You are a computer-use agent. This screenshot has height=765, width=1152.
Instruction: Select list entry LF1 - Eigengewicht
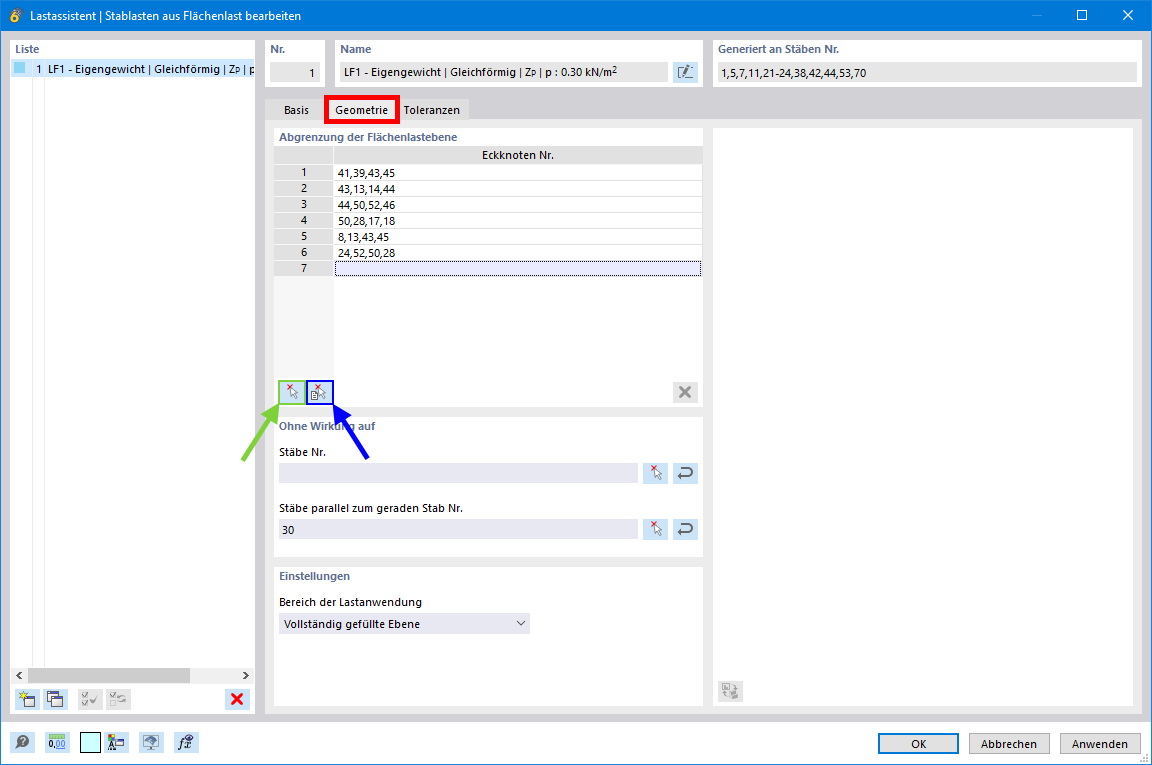click(x=133, y=69)
